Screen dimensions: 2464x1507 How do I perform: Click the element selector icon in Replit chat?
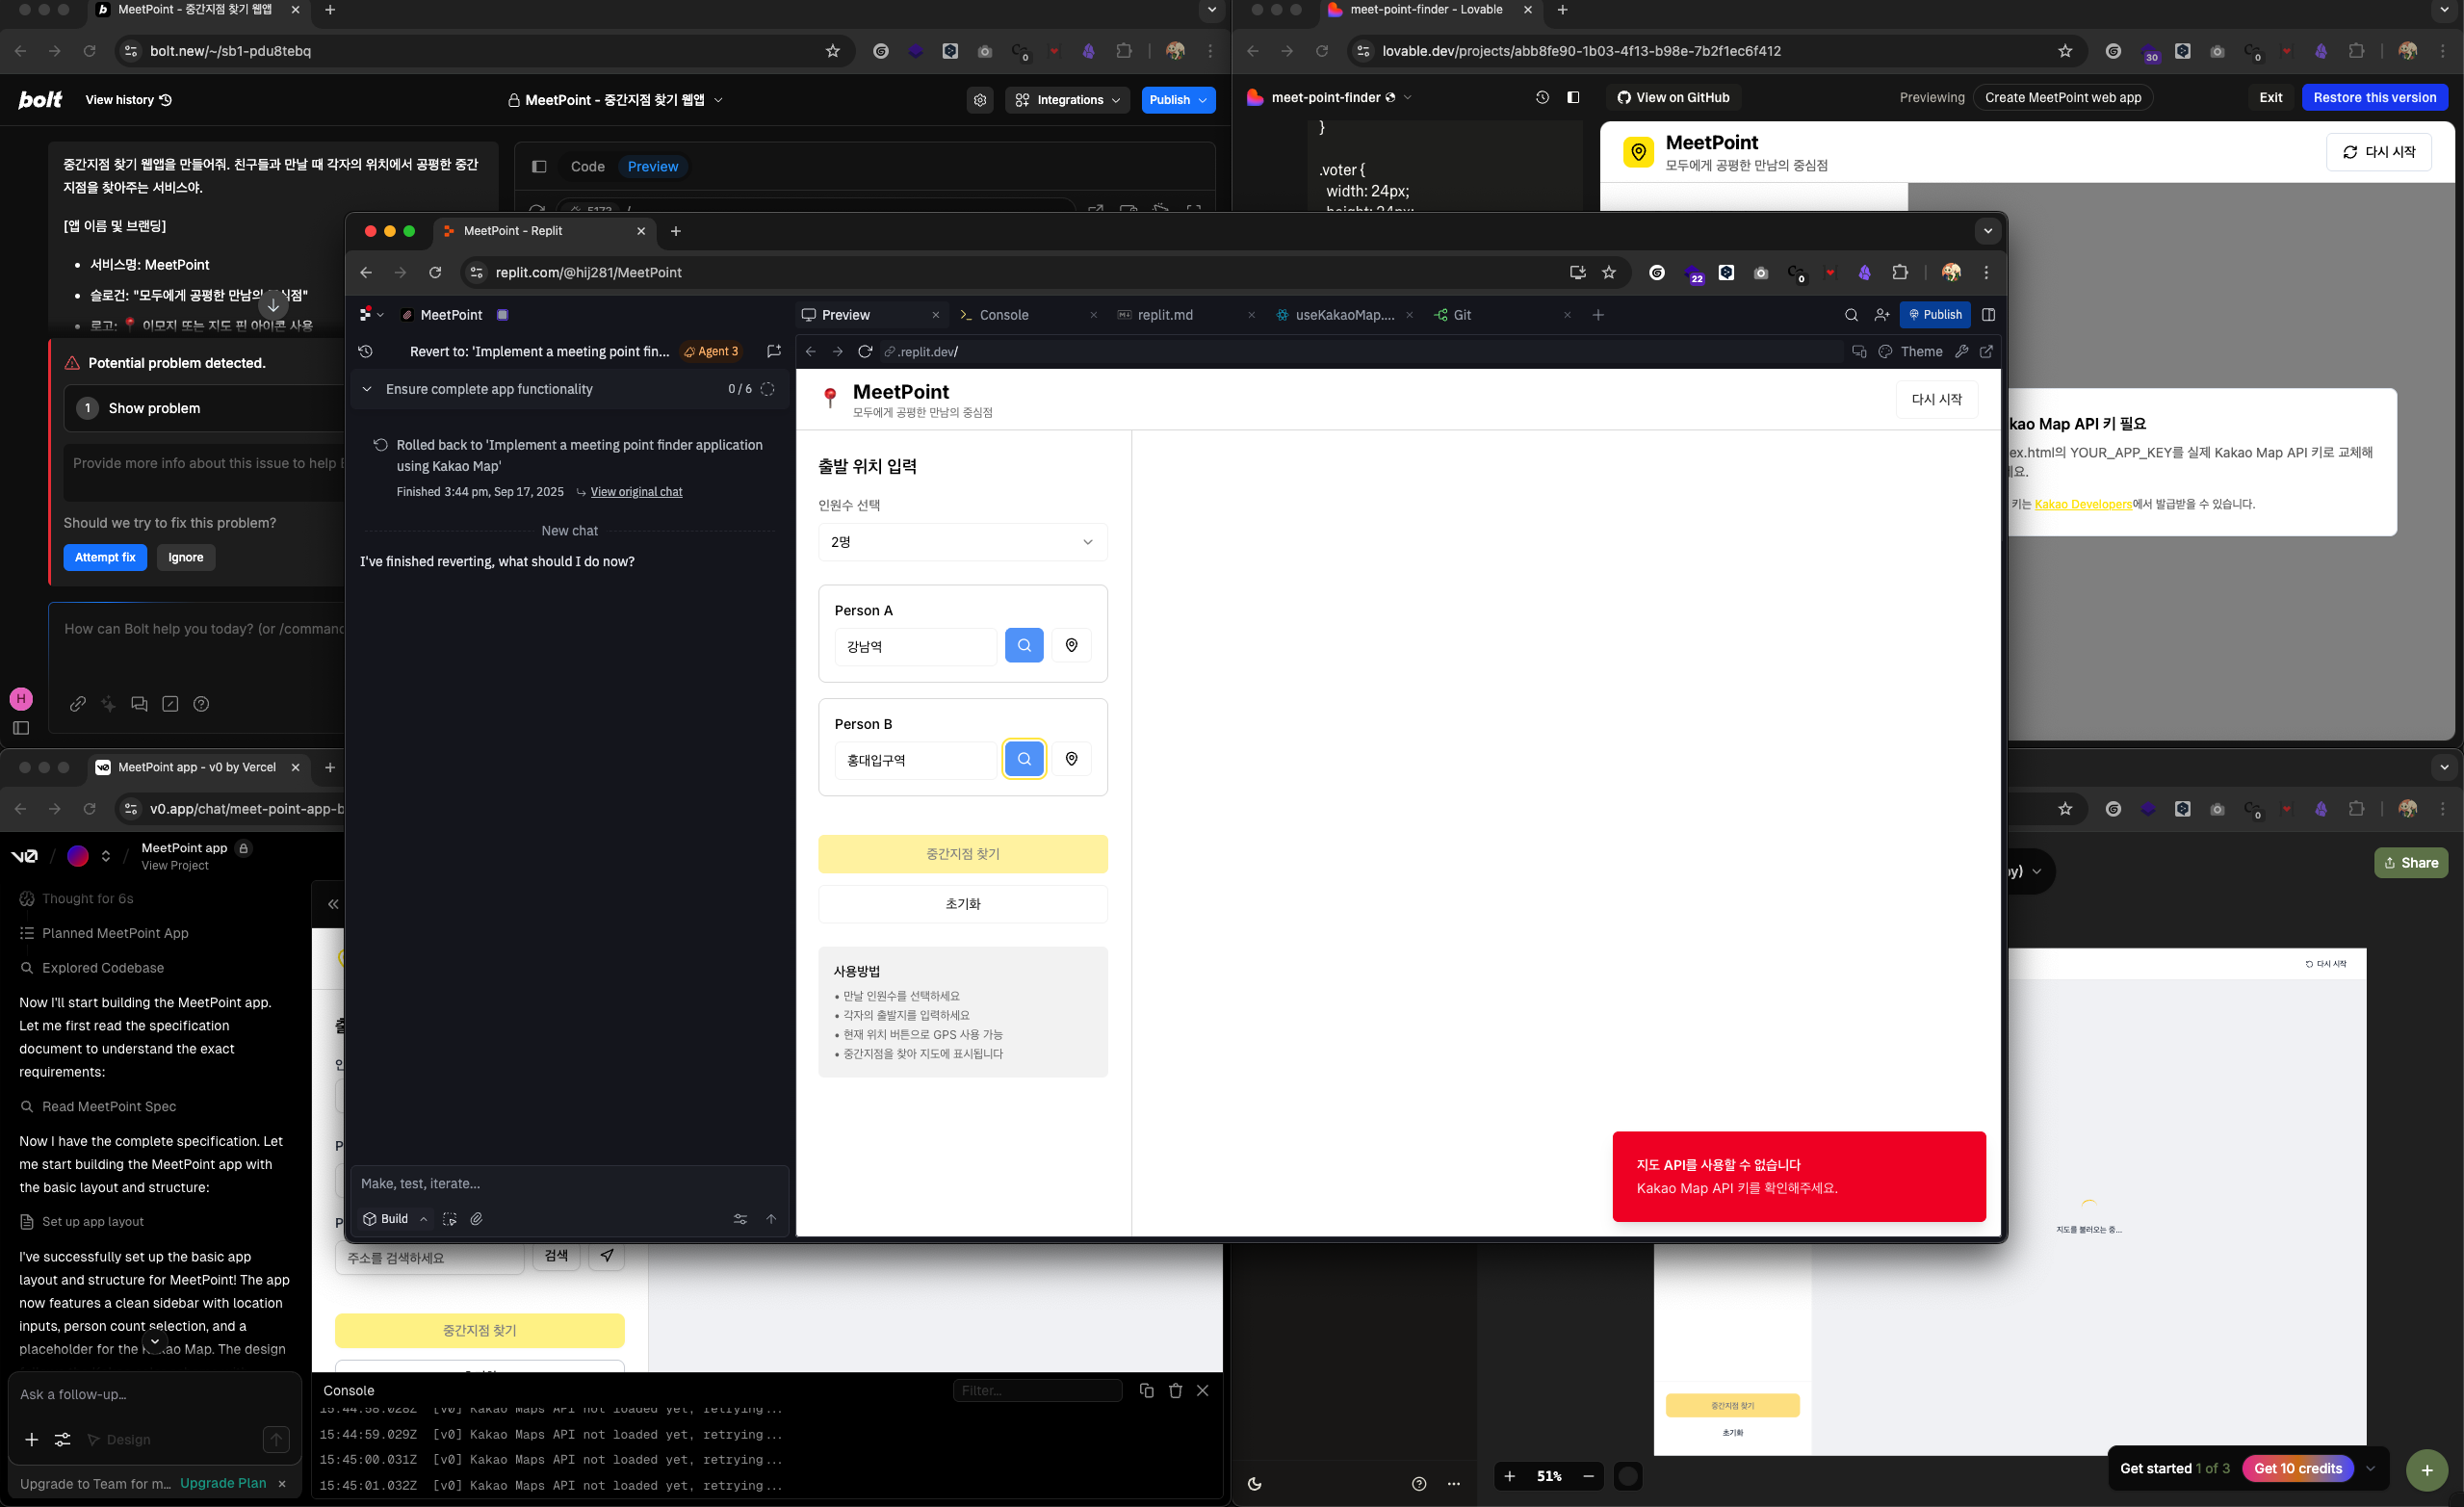450,1219
